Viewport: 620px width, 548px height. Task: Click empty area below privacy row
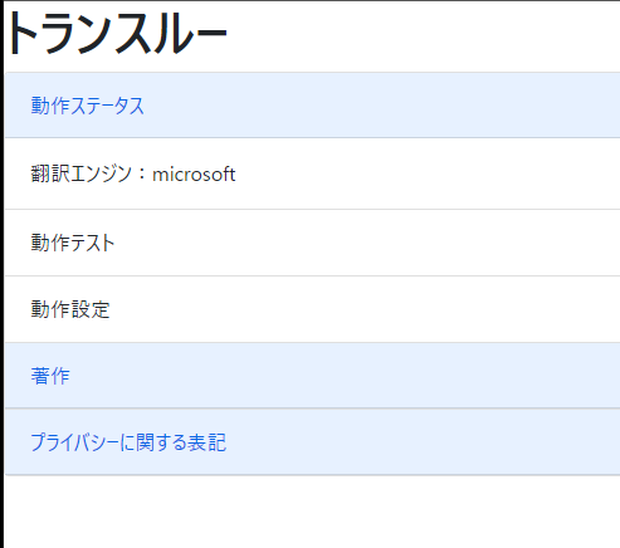pos(312,512)
